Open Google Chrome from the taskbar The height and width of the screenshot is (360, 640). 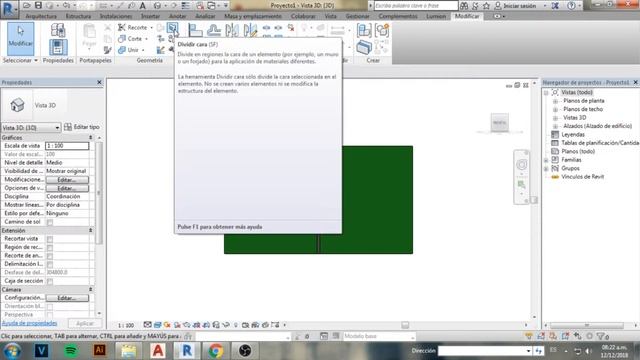coord(216,351)
